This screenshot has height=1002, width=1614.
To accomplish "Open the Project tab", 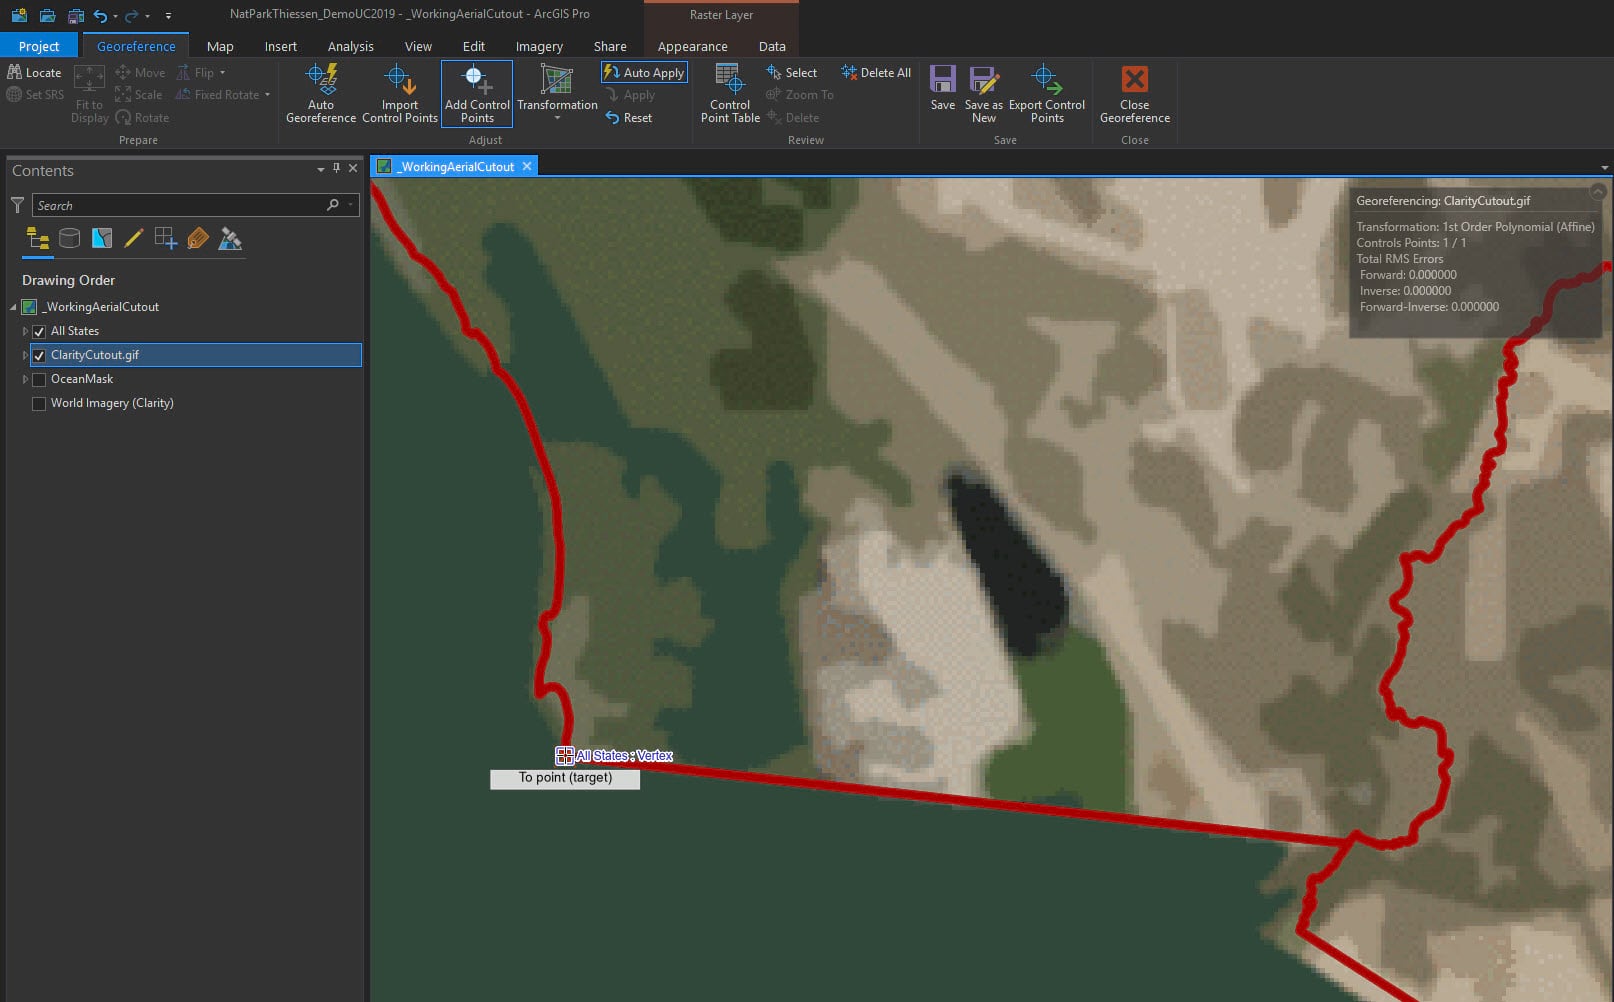I will pos(39,46).
